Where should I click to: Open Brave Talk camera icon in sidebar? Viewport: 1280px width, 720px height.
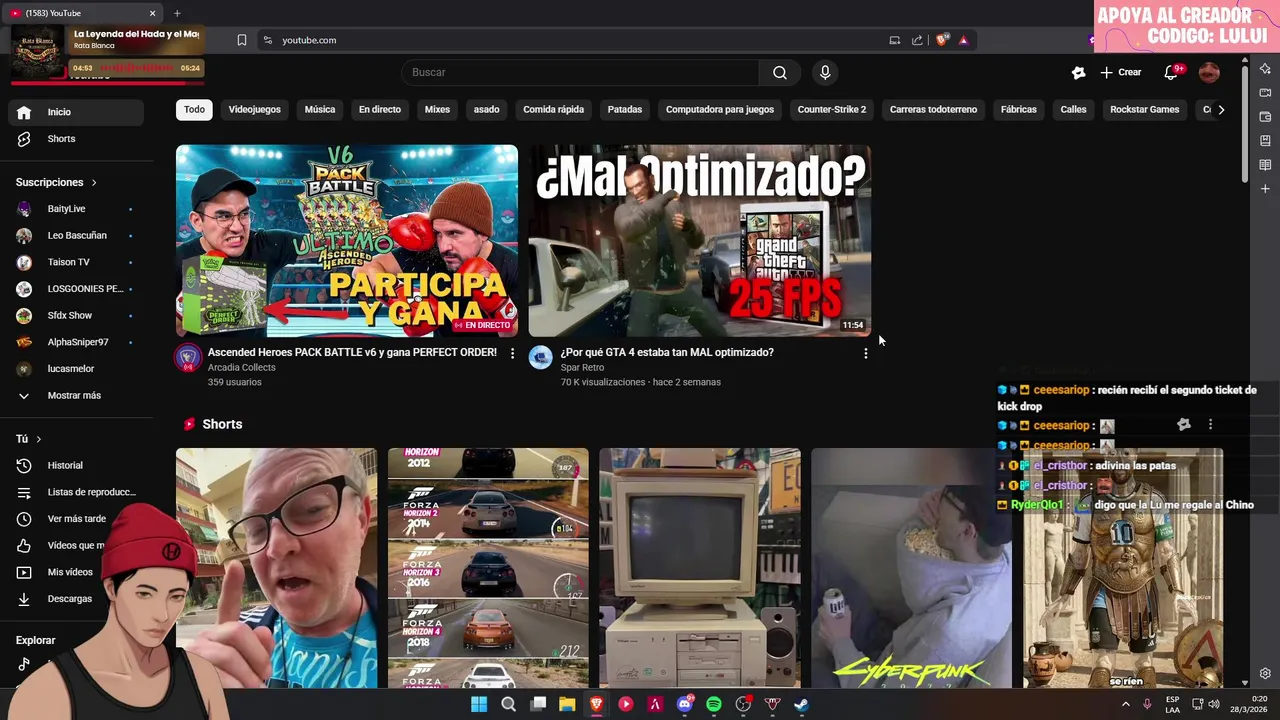point(1265,93)
